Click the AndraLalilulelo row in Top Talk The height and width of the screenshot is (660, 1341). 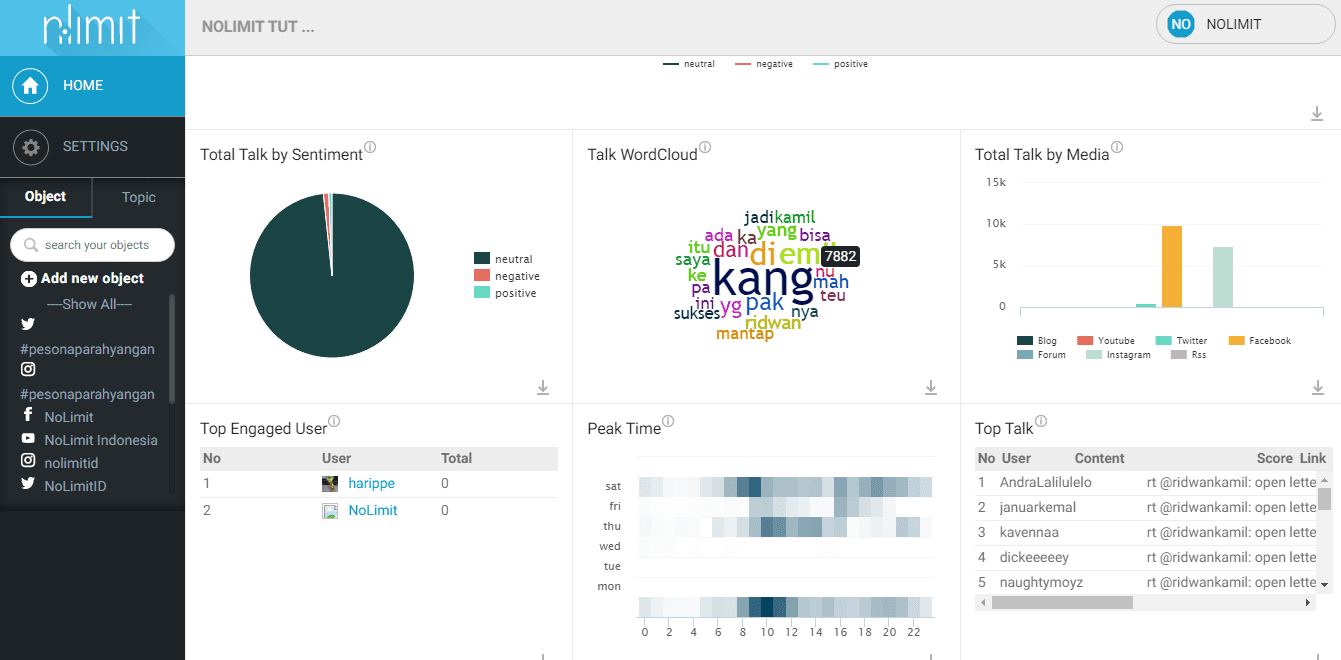(x=1146, y=483)
